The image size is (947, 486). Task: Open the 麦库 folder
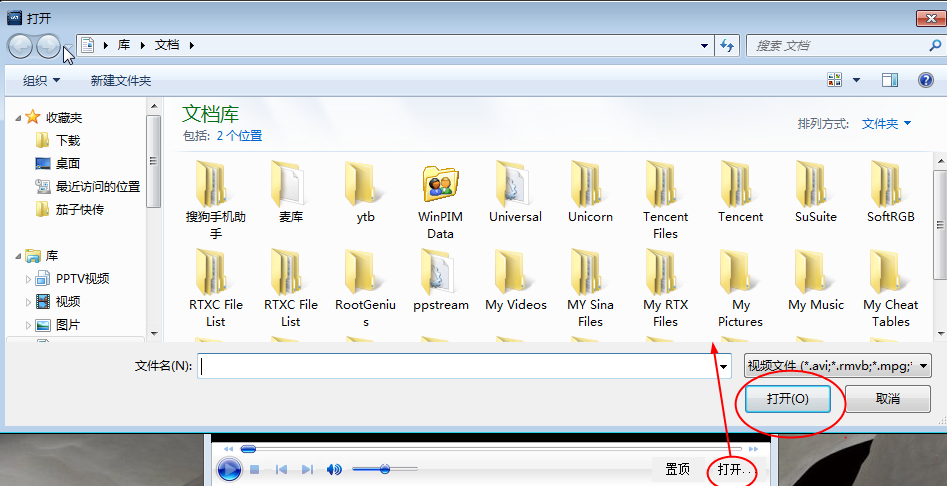291,192
